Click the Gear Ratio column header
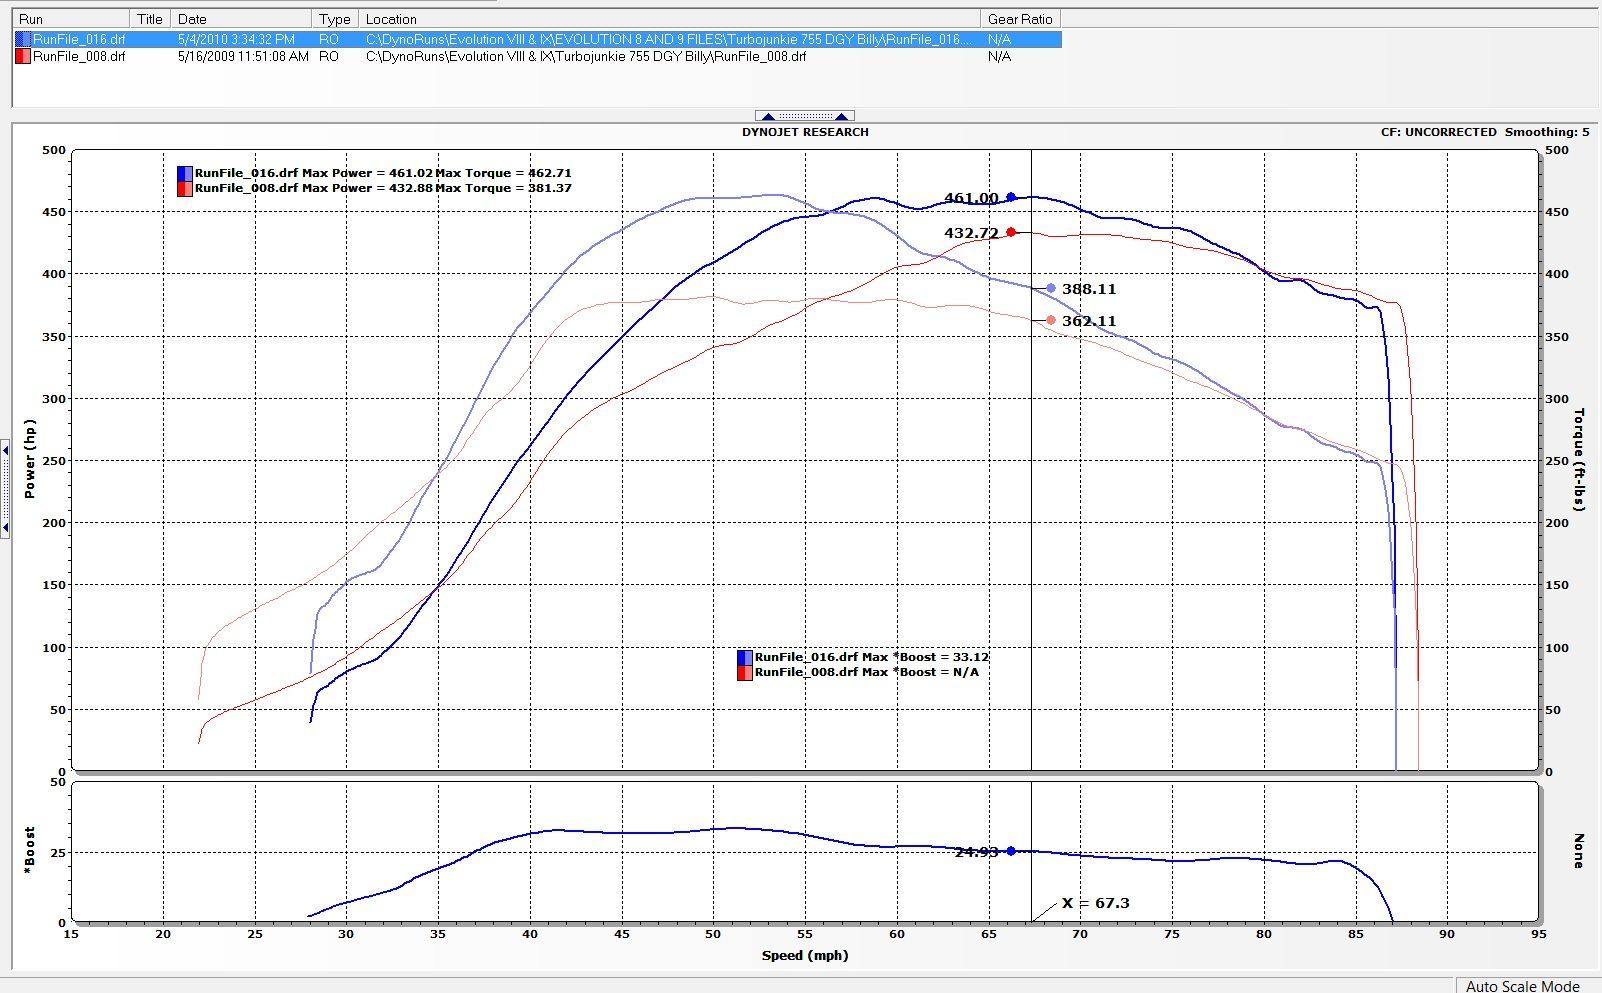 tap(1019, 19)
